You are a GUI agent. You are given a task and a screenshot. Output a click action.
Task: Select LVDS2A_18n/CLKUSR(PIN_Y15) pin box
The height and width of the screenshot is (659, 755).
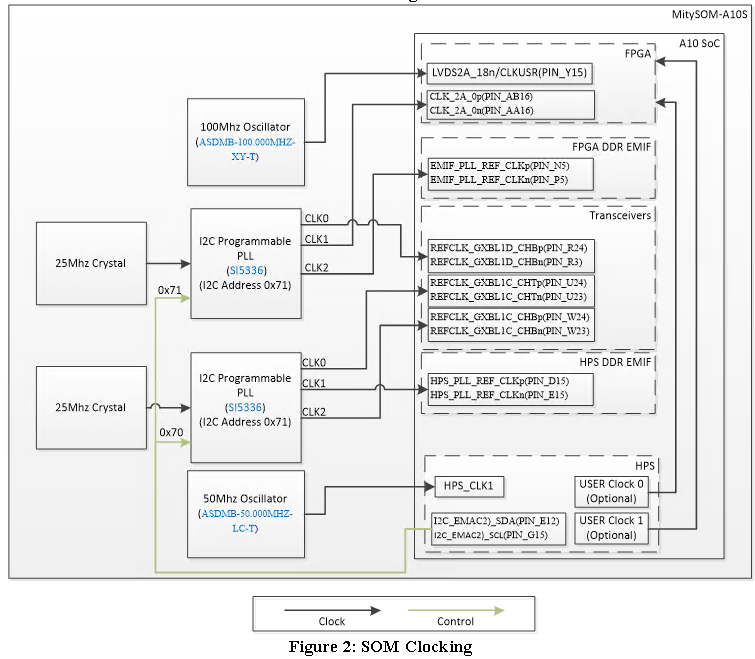(x=509, y=73)
